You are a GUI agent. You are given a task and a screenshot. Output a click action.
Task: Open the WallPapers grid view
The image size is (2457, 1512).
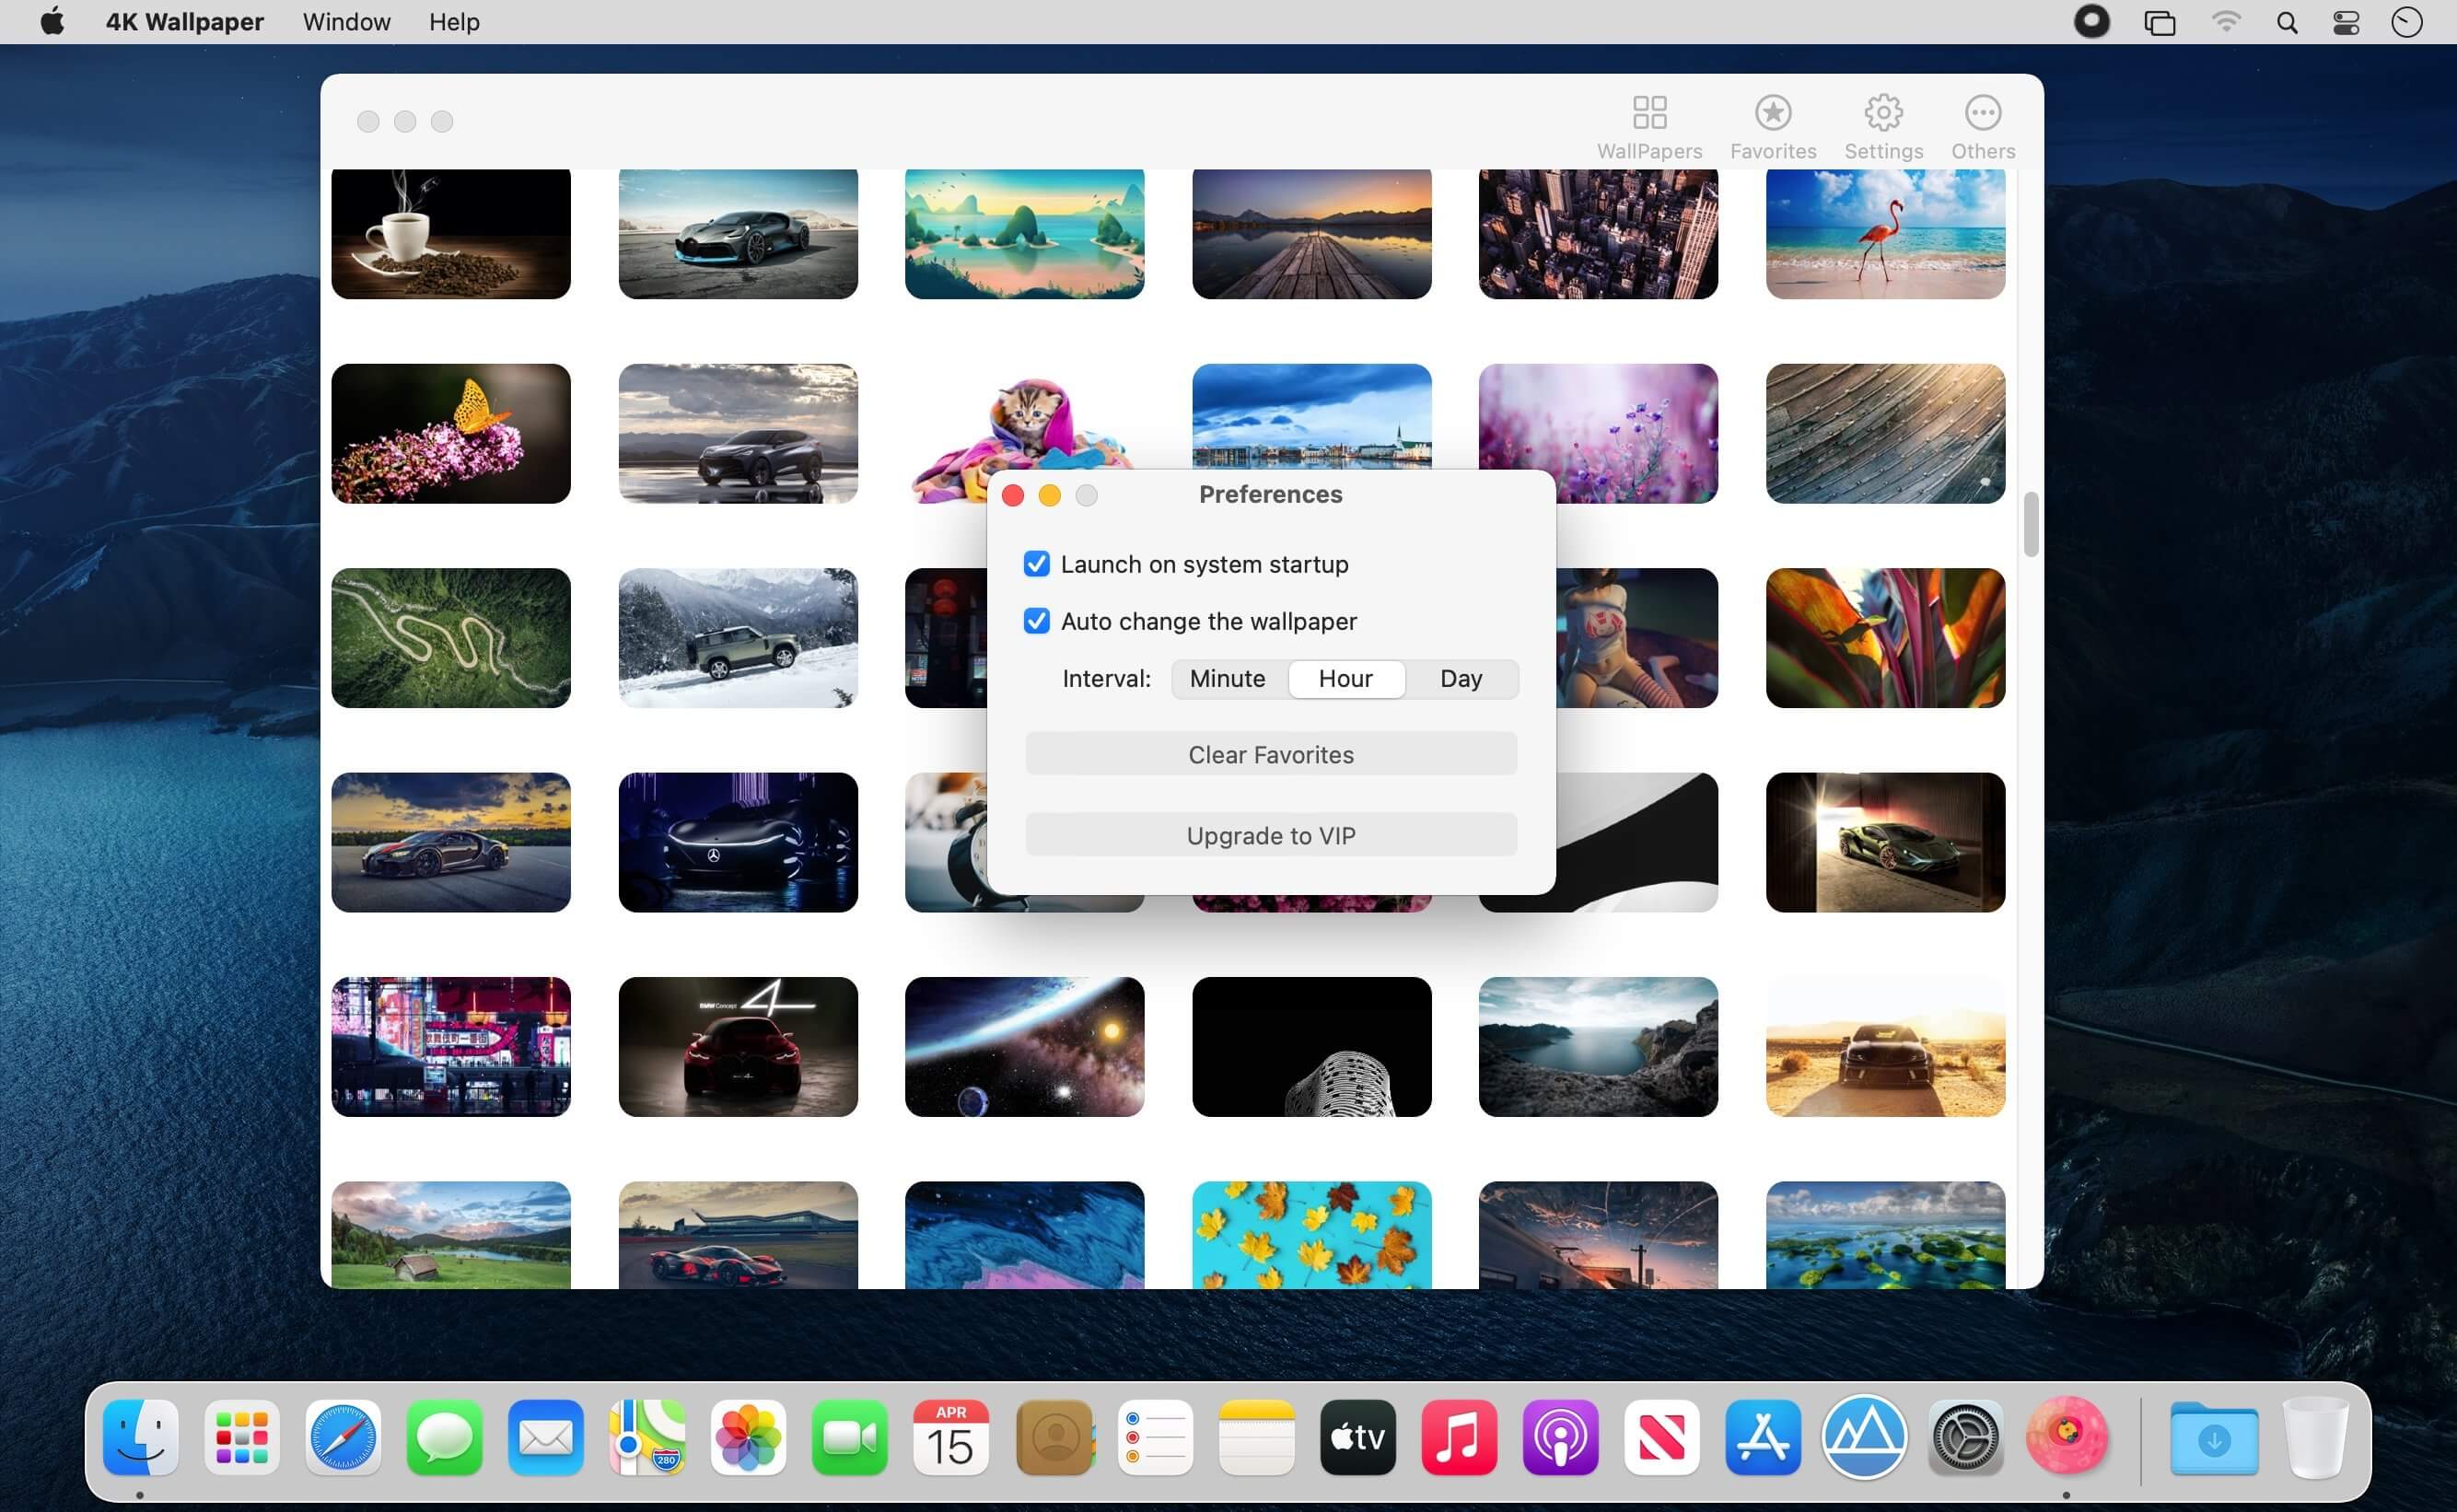(1649, 126)
